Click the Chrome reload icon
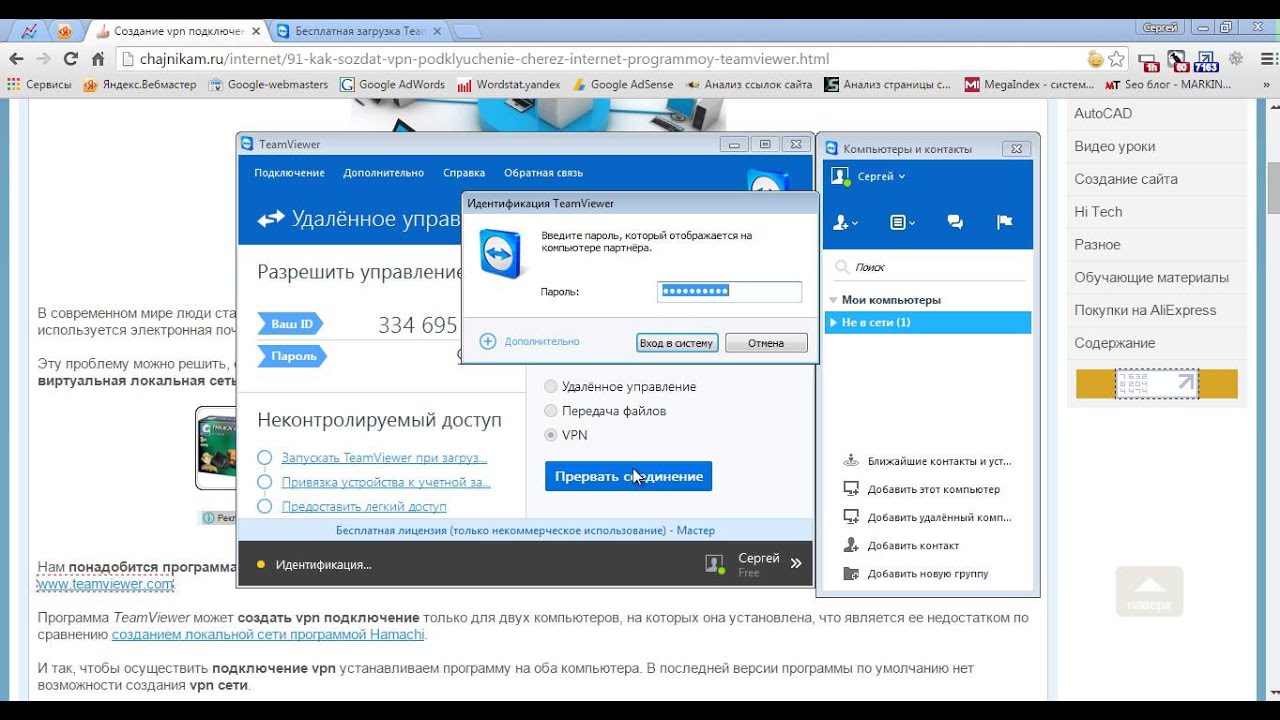1280x720 pixels. click(x=70, y=59)
